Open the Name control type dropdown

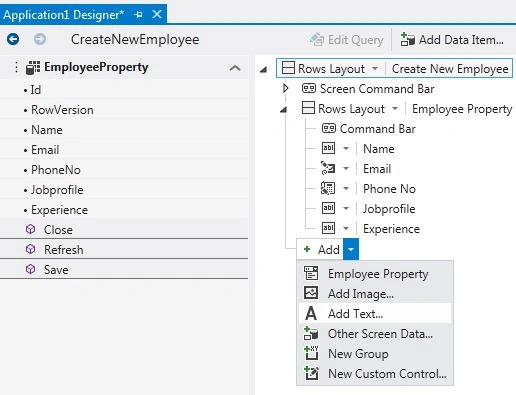[346, 149]
